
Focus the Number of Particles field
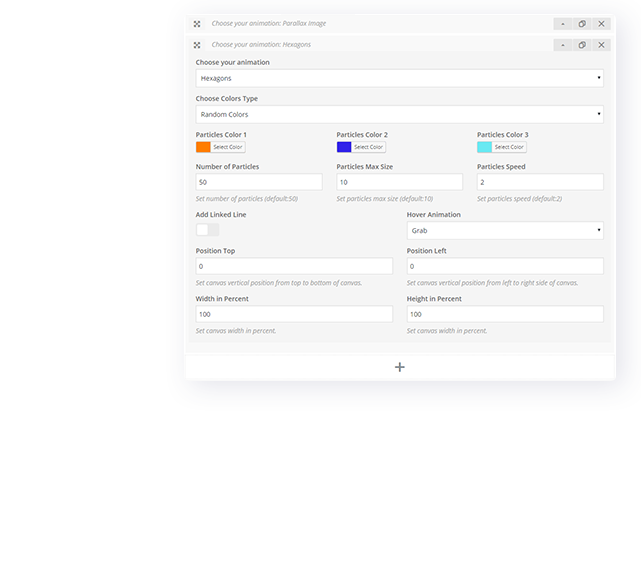(259, 182)
